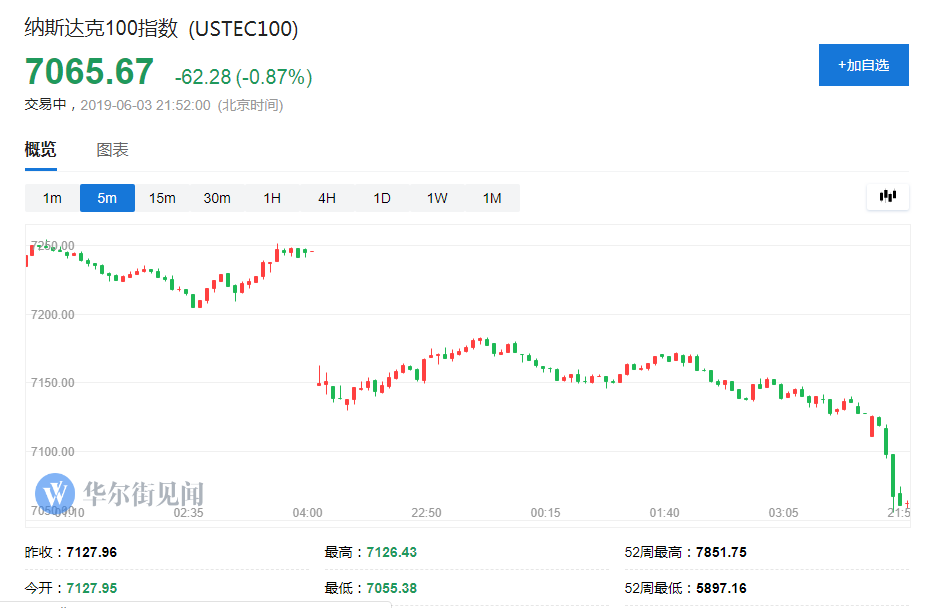Click the 22:50 time axis label
The image size is (937, 608).
(x=426, y=513)
